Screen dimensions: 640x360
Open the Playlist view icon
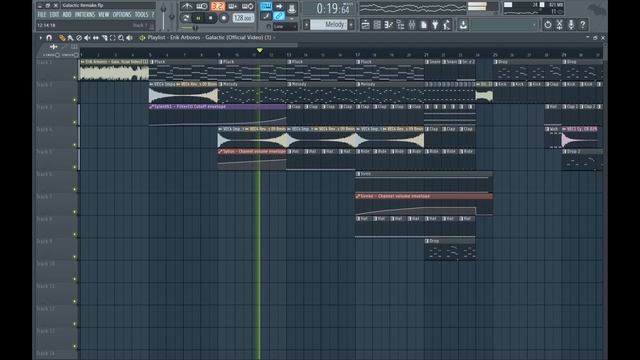click(365, 25)
